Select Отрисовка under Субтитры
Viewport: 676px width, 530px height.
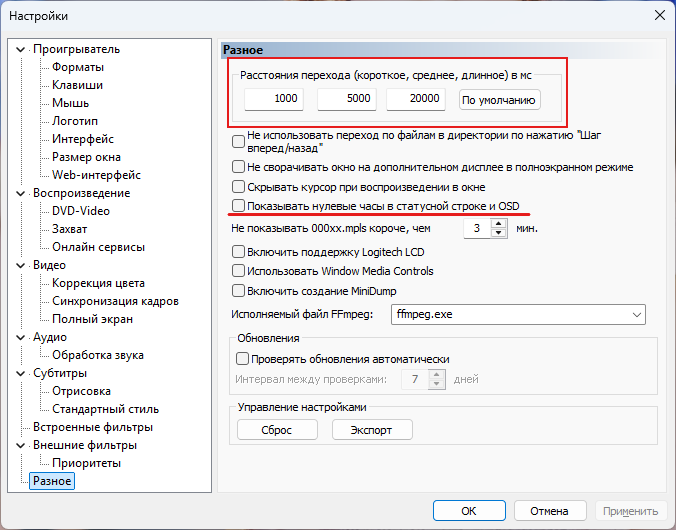tap(81, 391)
